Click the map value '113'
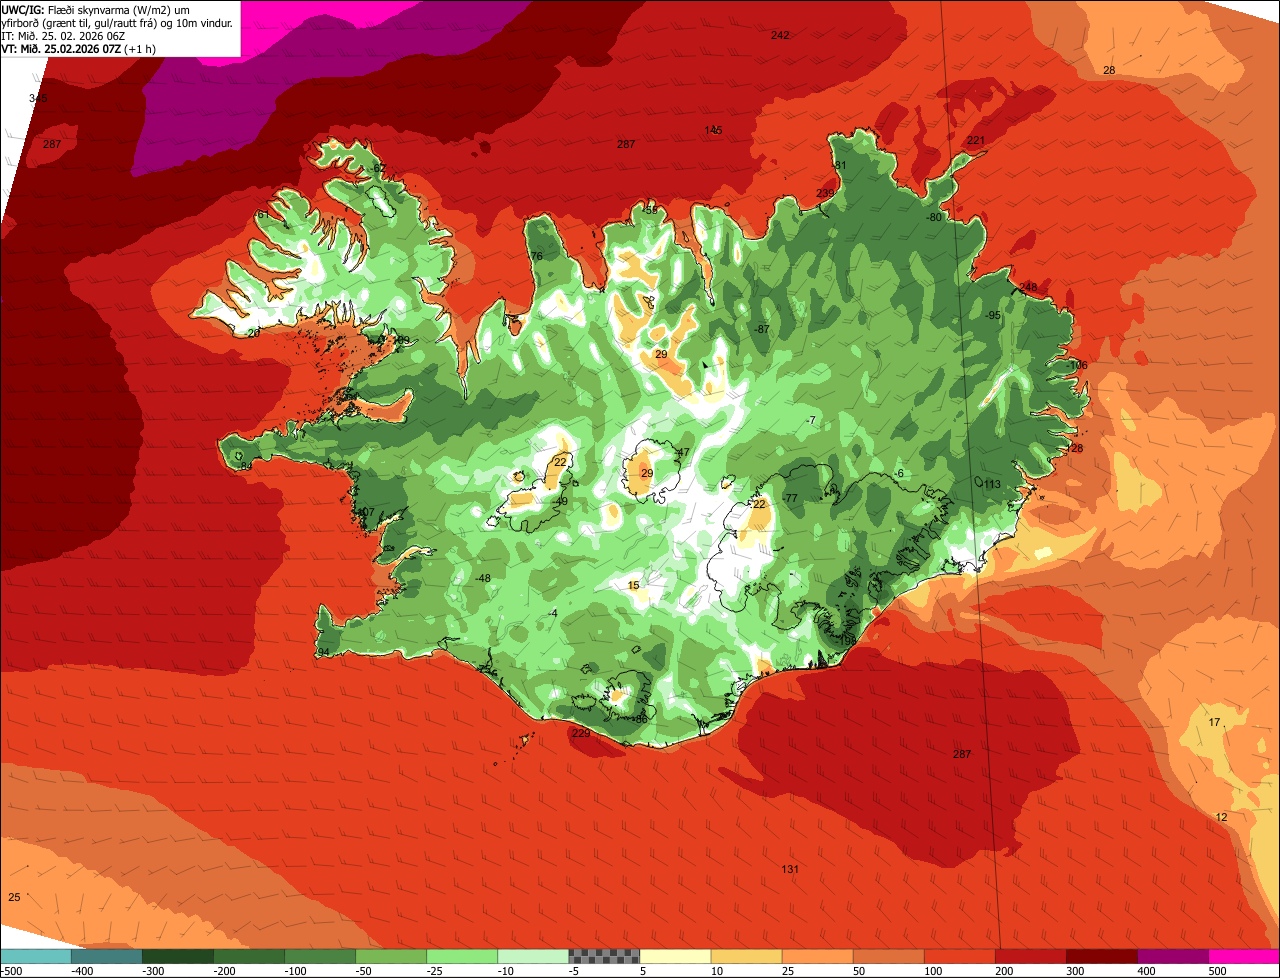 [x=992, y=484]
